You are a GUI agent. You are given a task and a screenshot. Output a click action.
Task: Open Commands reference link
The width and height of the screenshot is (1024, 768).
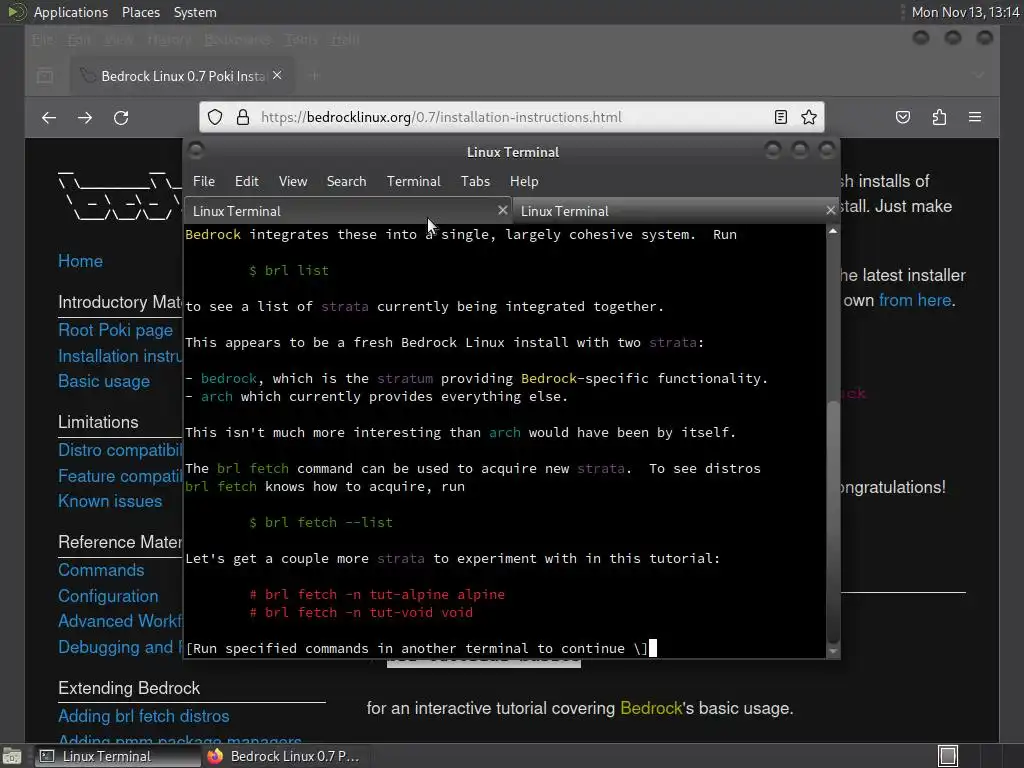(101, 570)
